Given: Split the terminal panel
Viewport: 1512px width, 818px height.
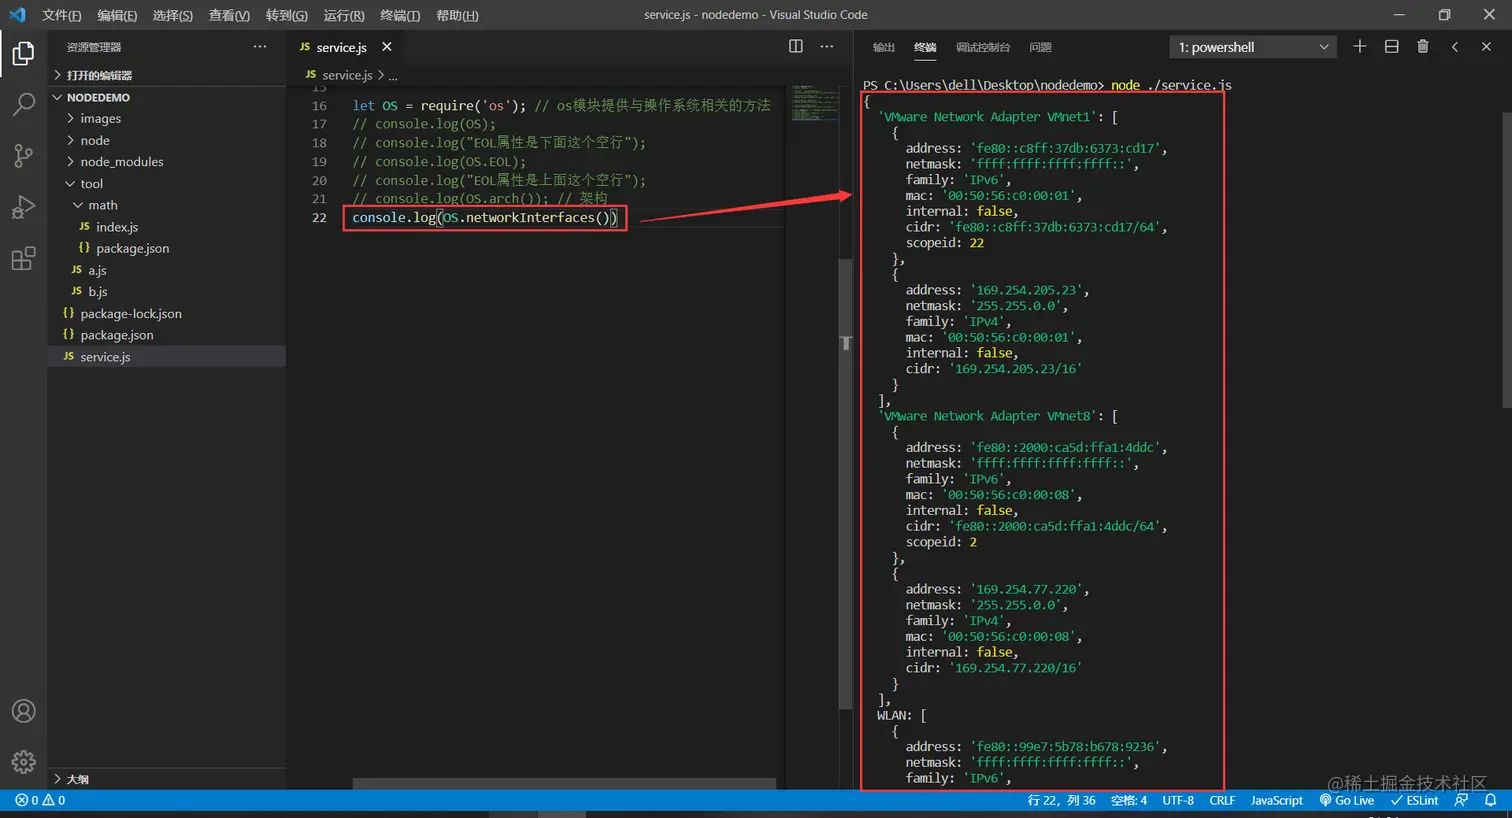Looking at the screenshot, I should click(1391, 46).
